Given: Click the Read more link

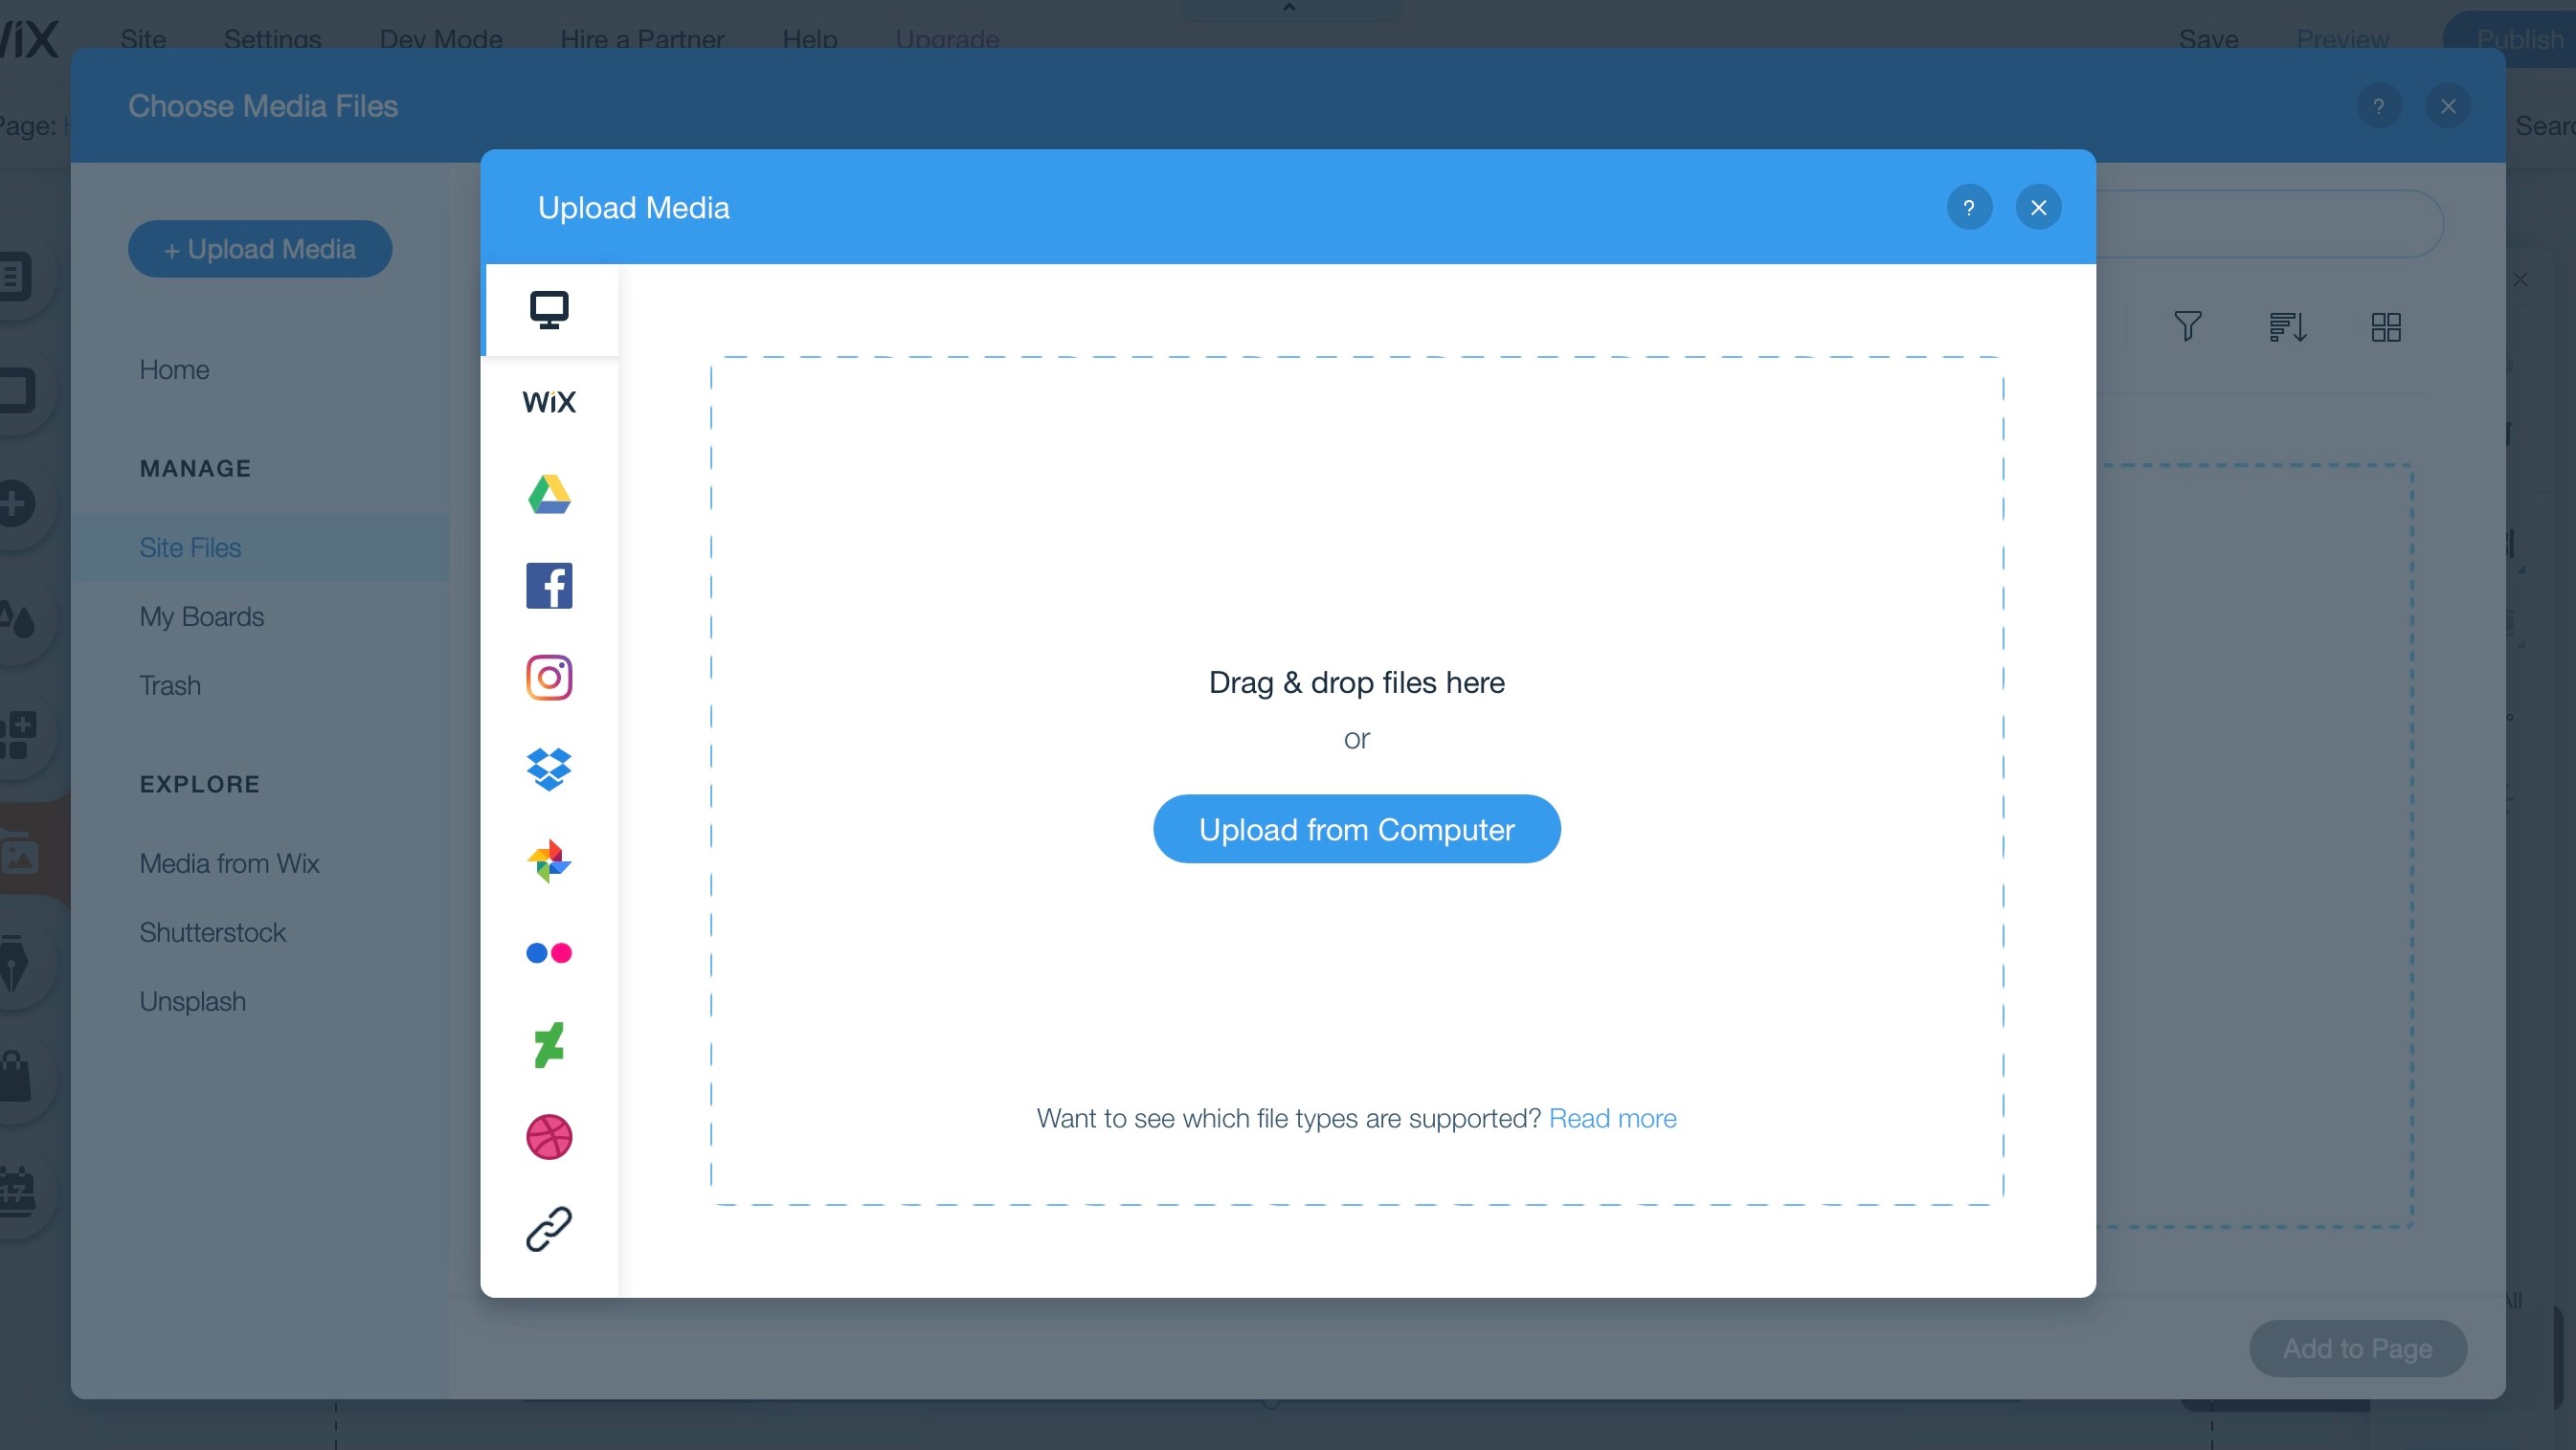Looking at the screenshot, I should tap(1612, 1116).
